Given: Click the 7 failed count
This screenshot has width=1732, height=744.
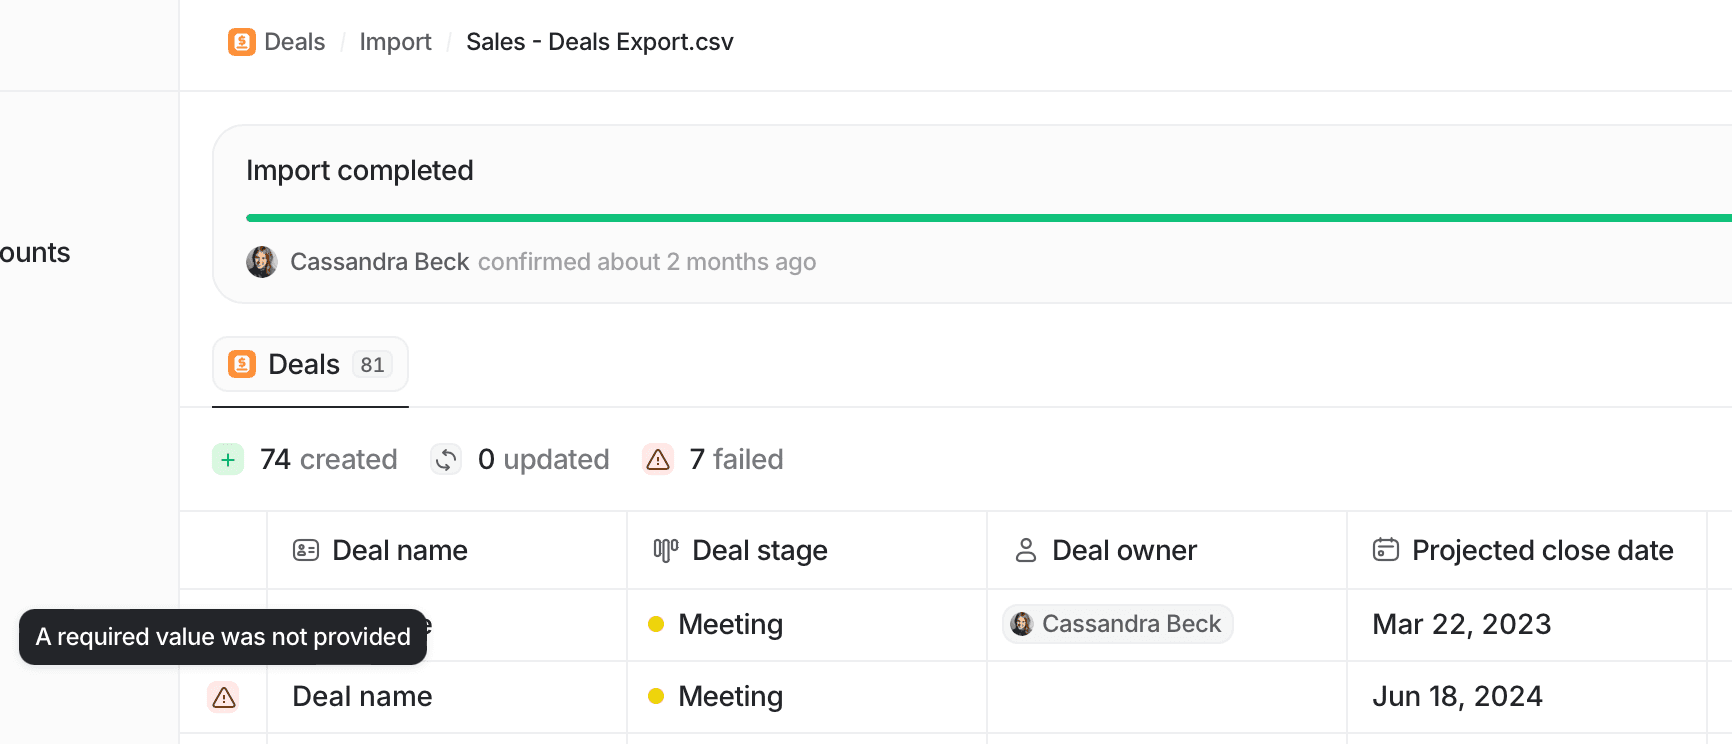Looking at the screenshot, I should pos(736,459).
